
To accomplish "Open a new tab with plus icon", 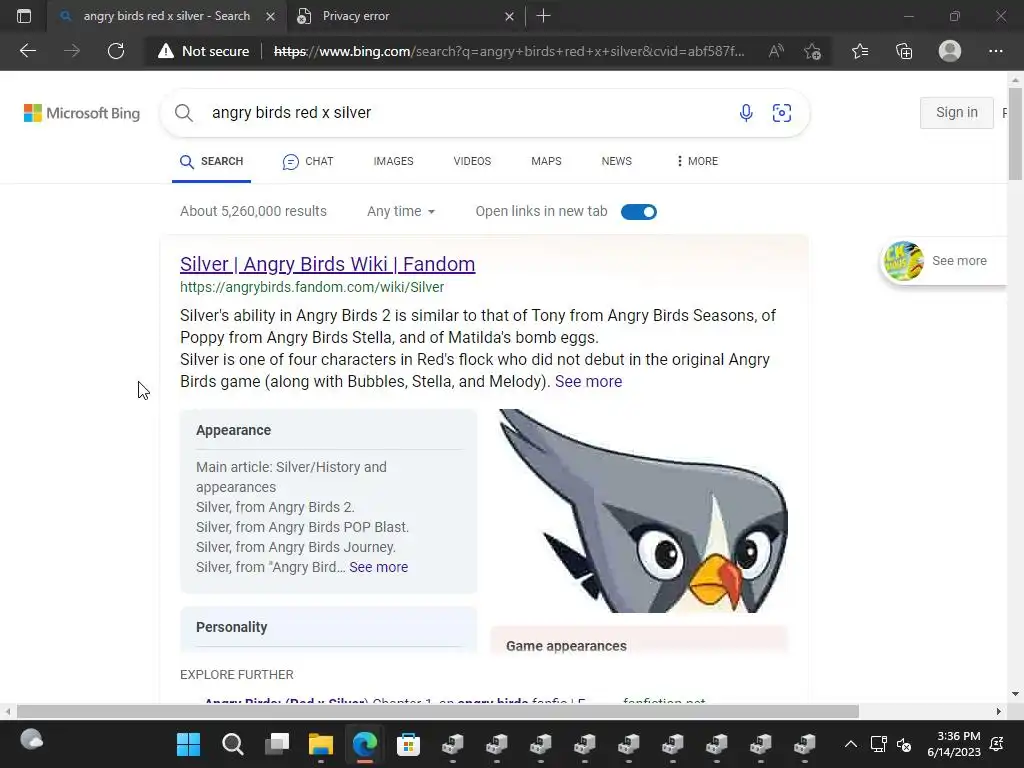I will pos(543,16).
